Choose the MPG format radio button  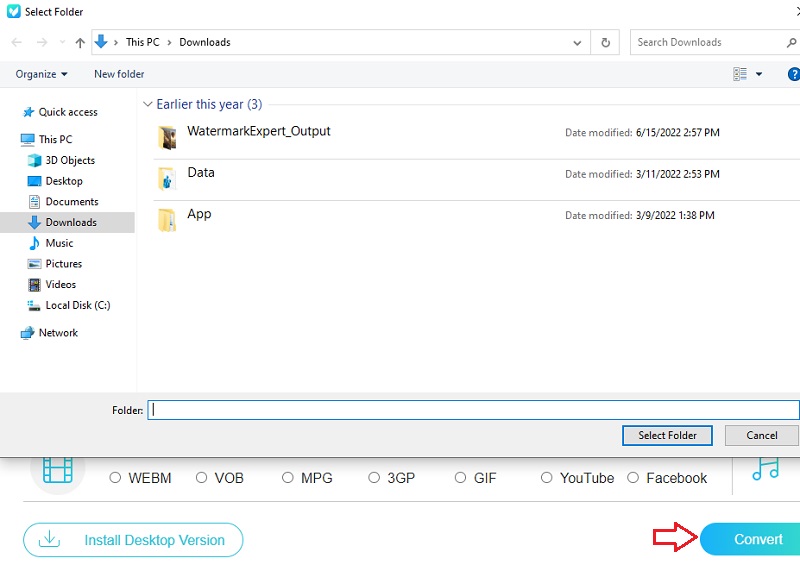tap(288, 478)
